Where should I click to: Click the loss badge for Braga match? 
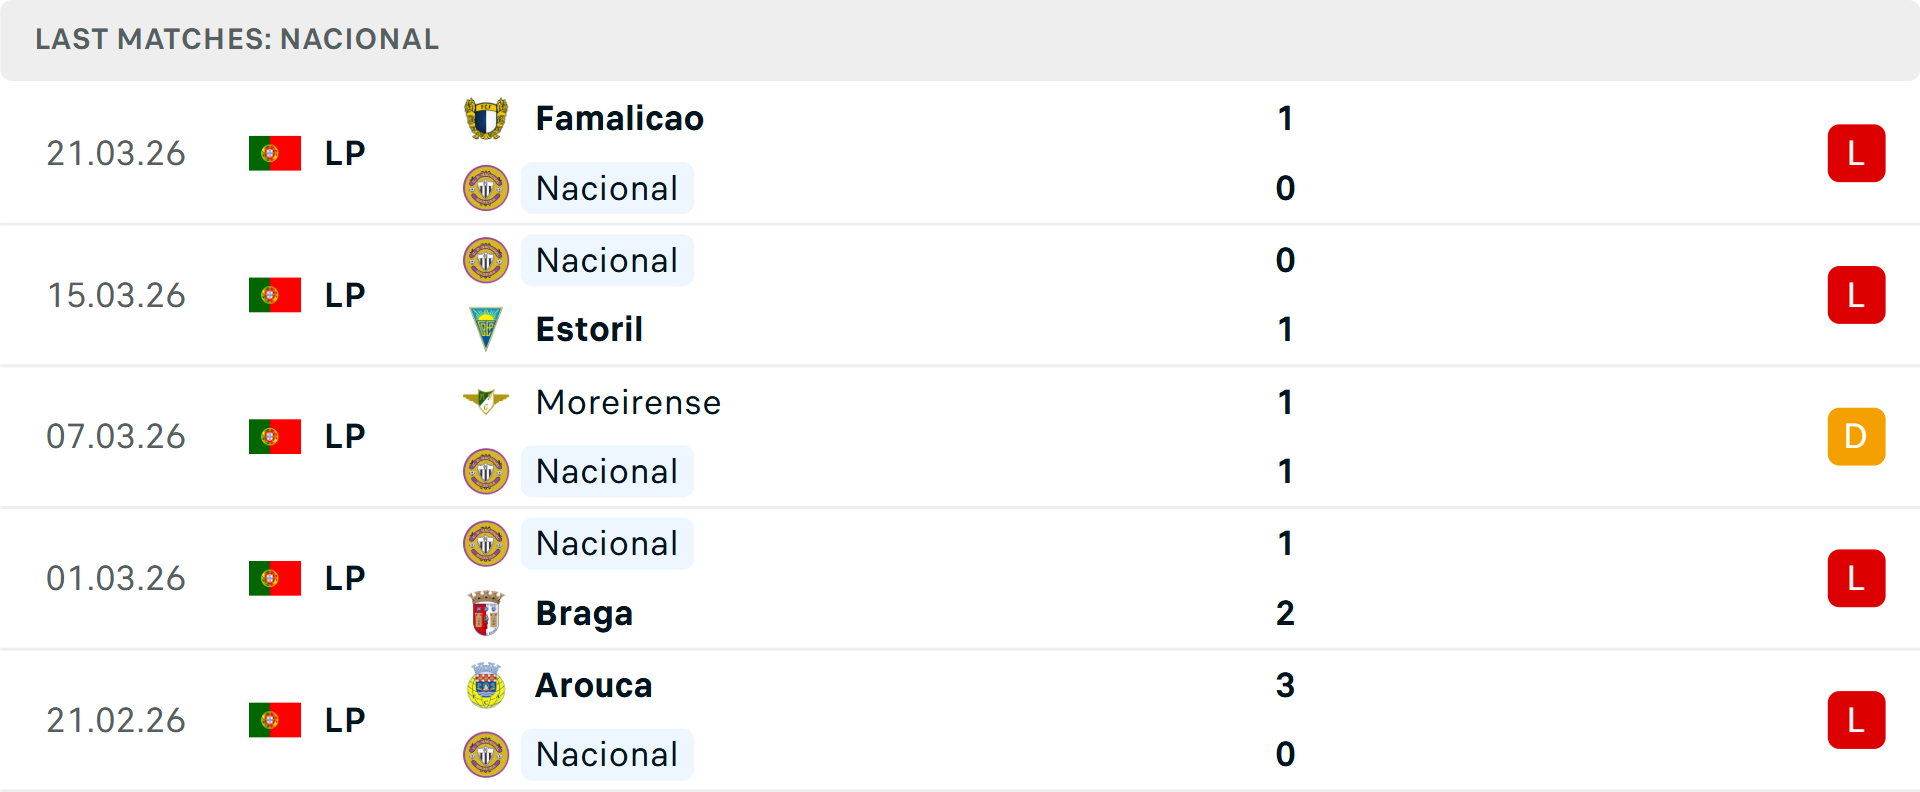click(1856, 578)
